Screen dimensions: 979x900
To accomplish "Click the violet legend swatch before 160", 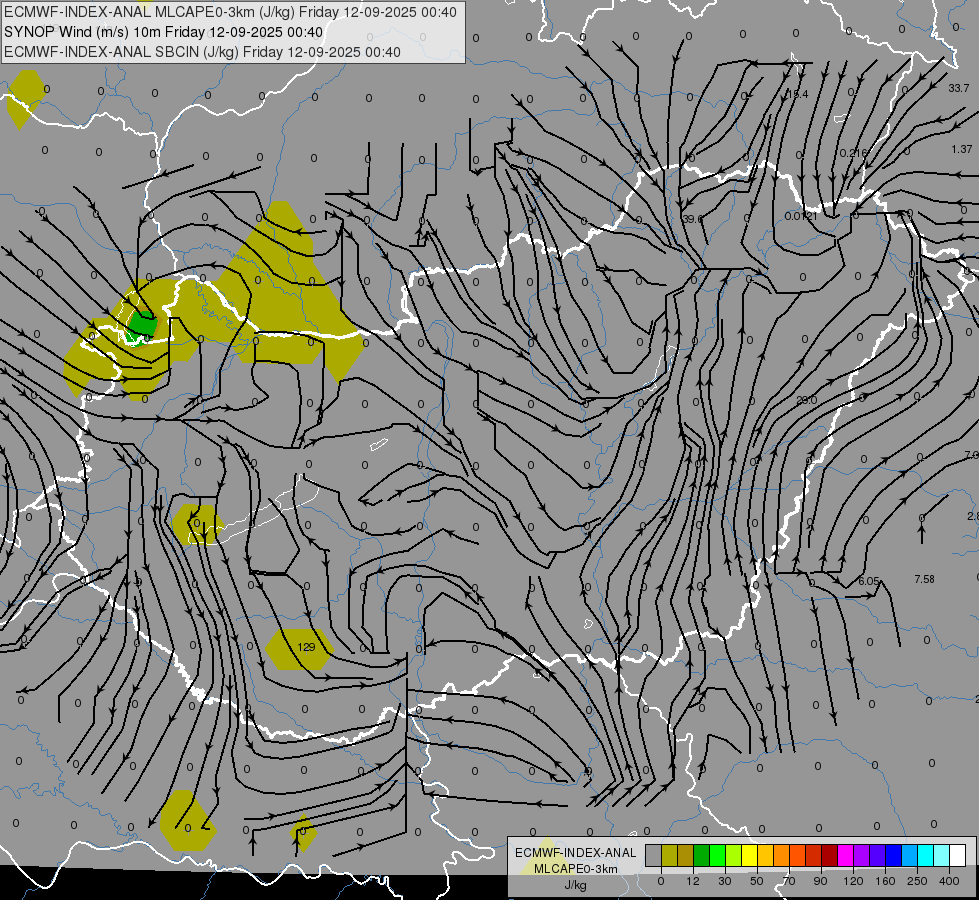I will tap(878, 855).
